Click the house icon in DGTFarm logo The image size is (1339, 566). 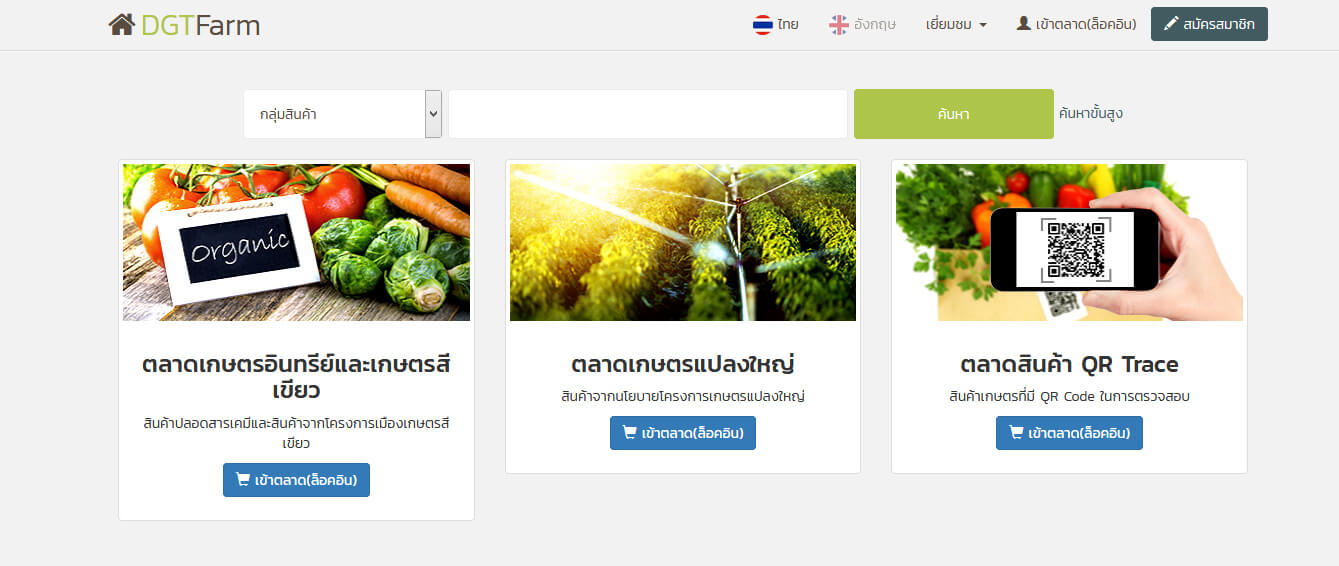[x=121, y=24]
